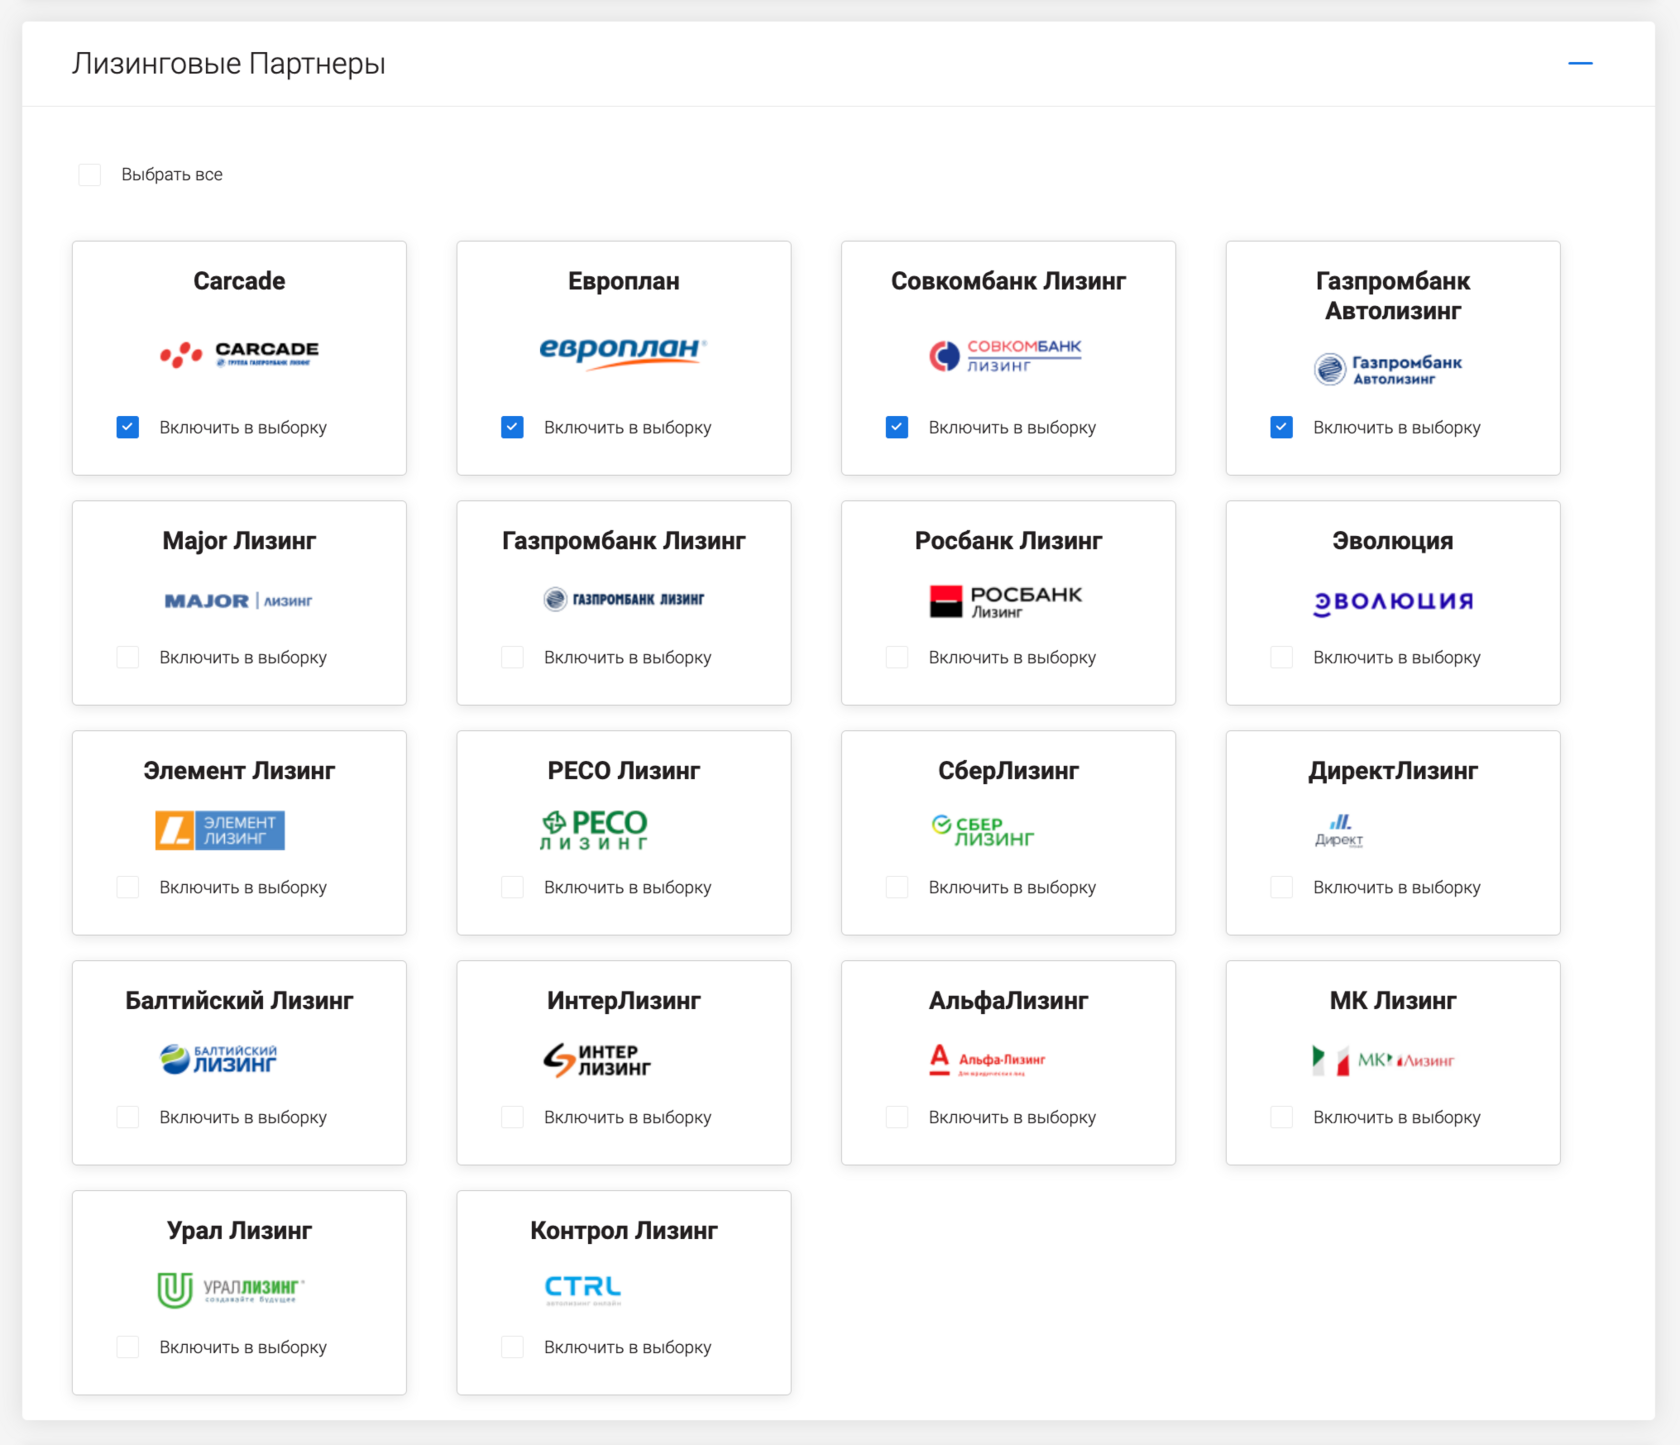Include Росбанк Лизинг in selection checkbox
The height and width of the screenshot is (1445, 1680).
coord(897,658)
